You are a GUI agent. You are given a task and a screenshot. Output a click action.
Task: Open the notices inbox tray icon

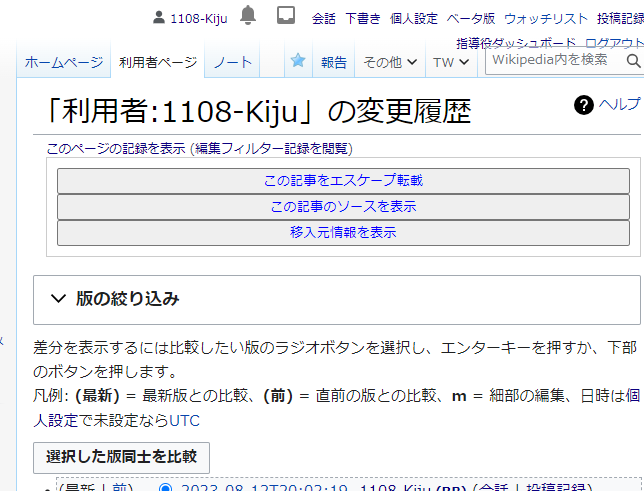pos(285,16)
